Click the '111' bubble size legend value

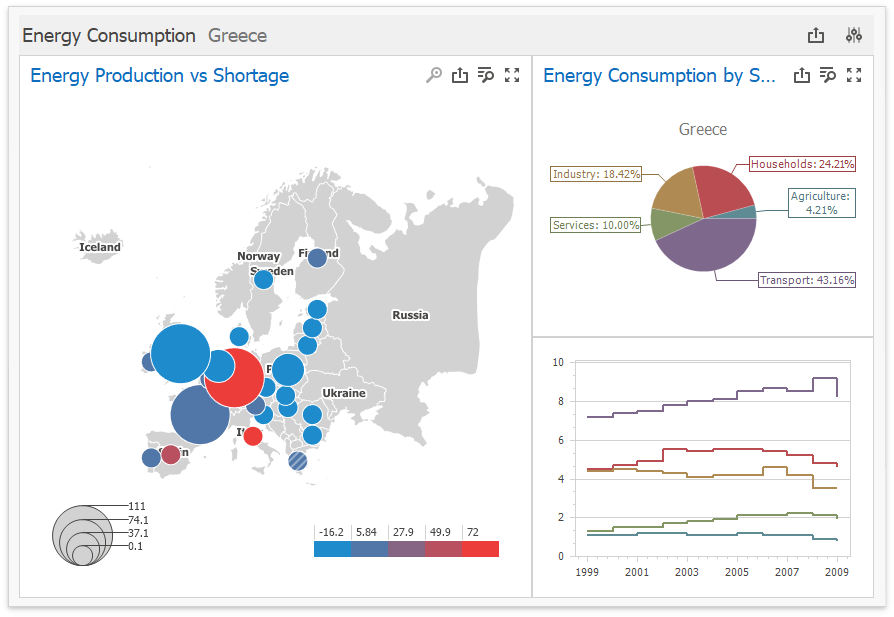click(x=137, y=506)
